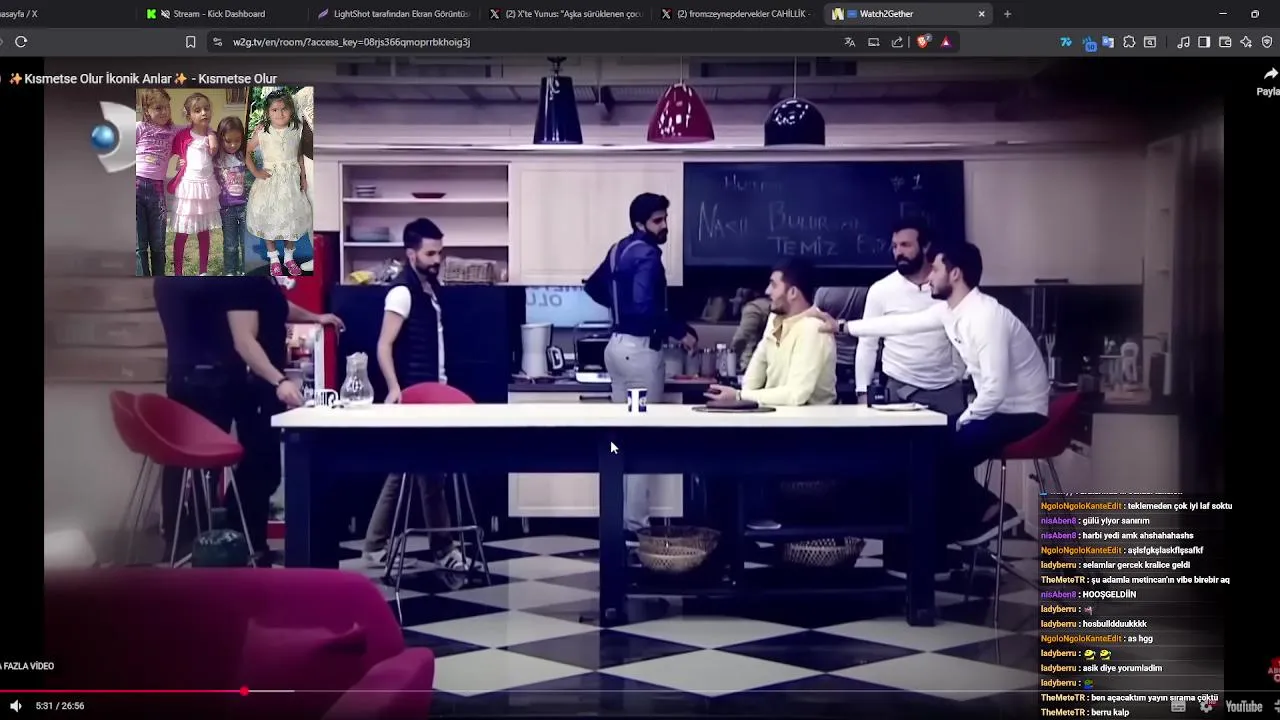
Task: Open a new browser tab
Action: [x=1007, y=14]
